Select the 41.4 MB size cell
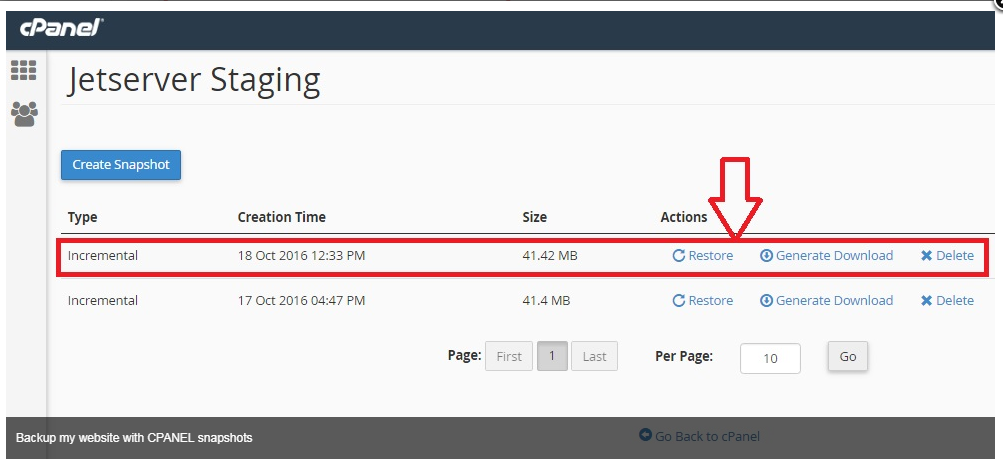Image resolution: width=1003 pixels, height=465 pixels. pyautogui.click(x=546, y=301)
